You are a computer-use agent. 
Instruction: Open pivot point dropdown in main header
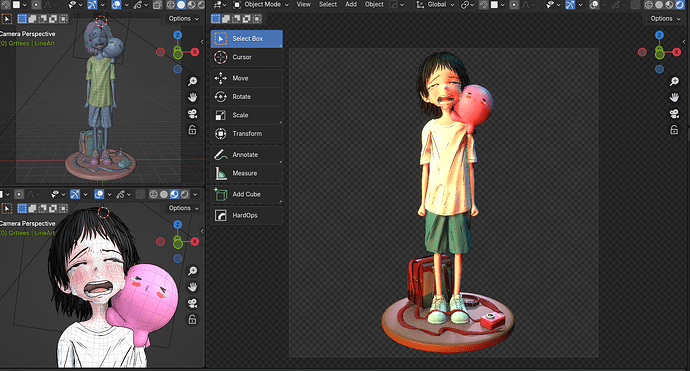pyautogui.click(x=467, y=5)
